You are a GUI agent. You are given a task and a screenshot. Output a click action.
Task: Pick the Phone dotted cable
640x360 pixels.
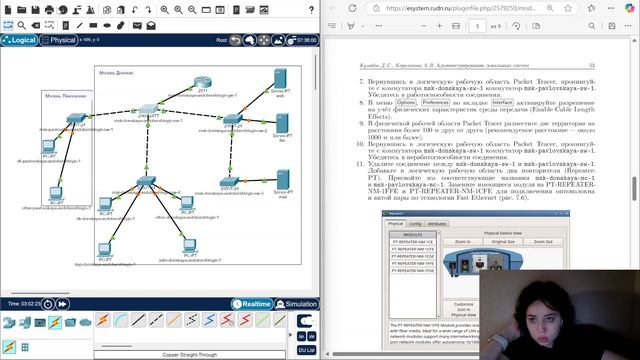coord(191,320)
